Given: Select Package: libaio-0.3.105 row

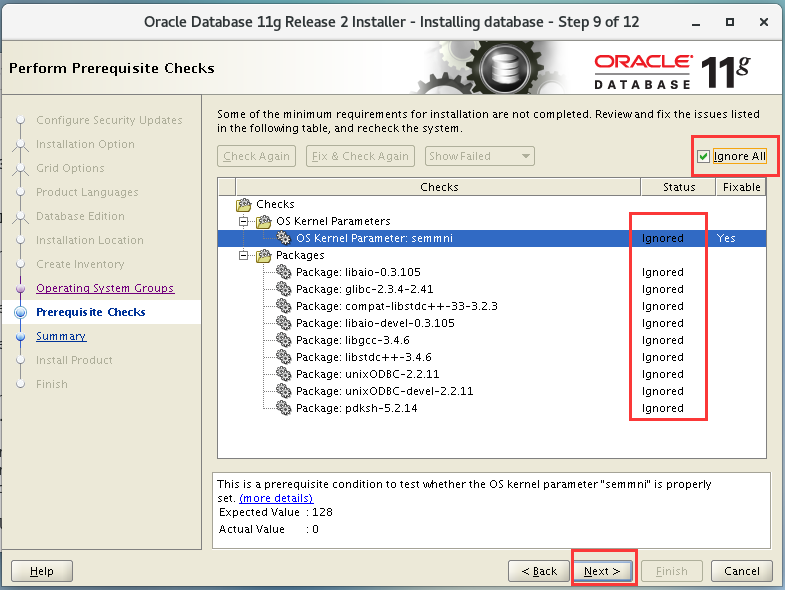Looking at the screenshot, I should (x=492, y=272).
